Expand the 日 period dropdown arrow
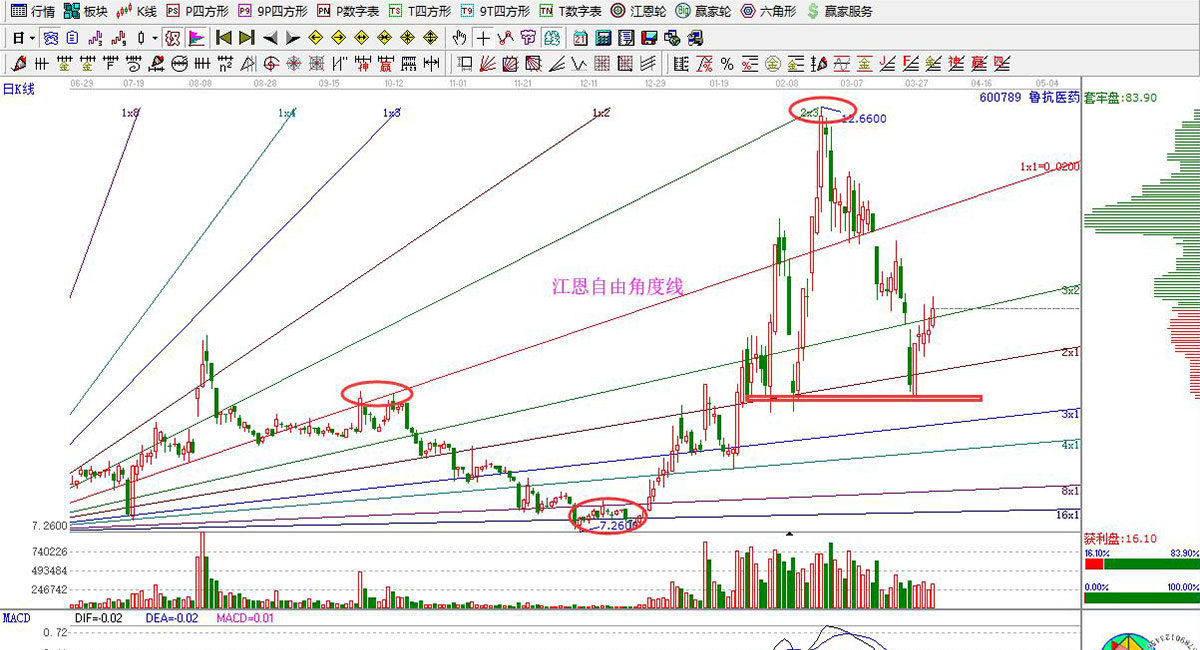The height and width of the screenshot is (650, 1200). 32,38
